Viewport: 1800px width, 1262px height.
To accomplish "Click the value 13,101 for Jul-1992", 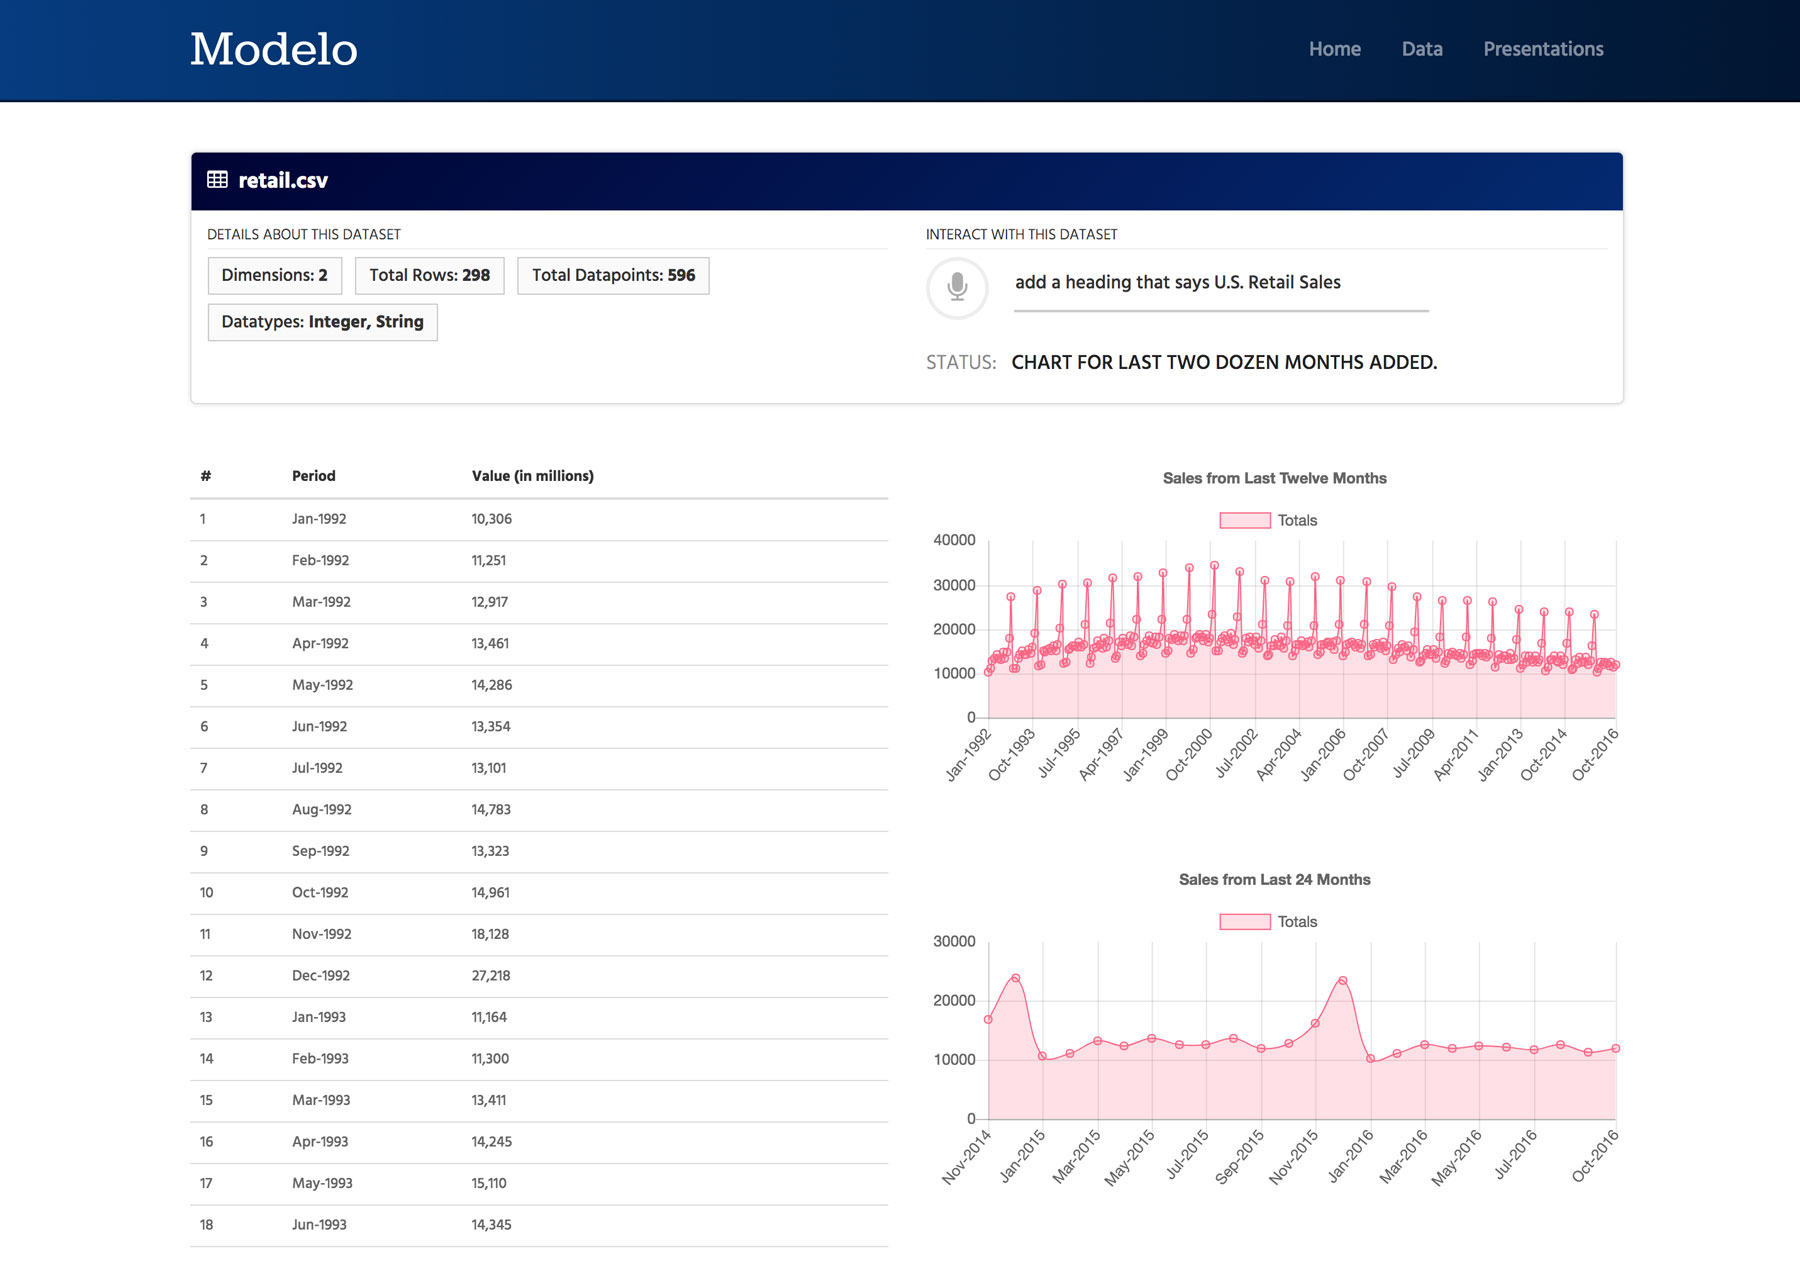I will pos(489,768).
